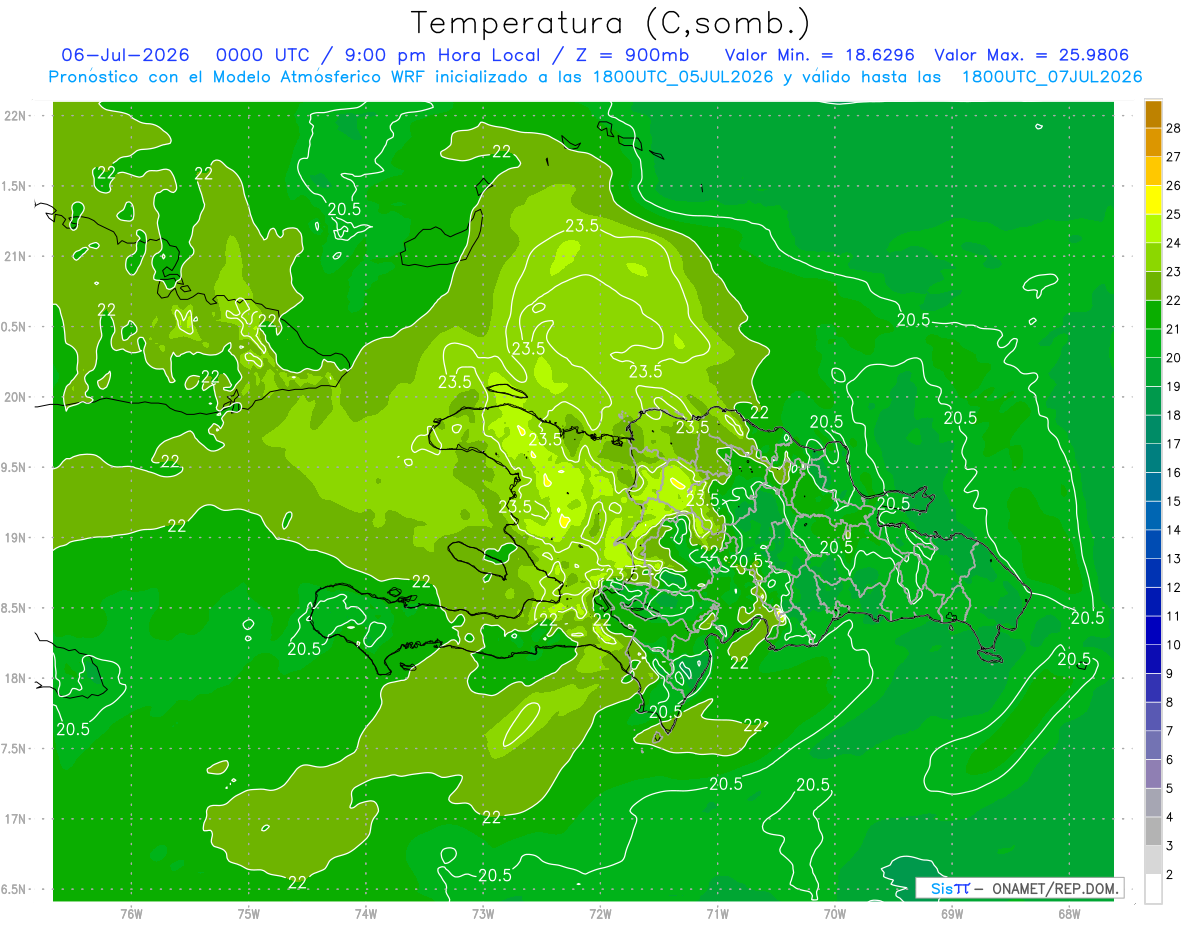Click the "72W" longitude axis label

pyautogui.click(x=600, y=912)
